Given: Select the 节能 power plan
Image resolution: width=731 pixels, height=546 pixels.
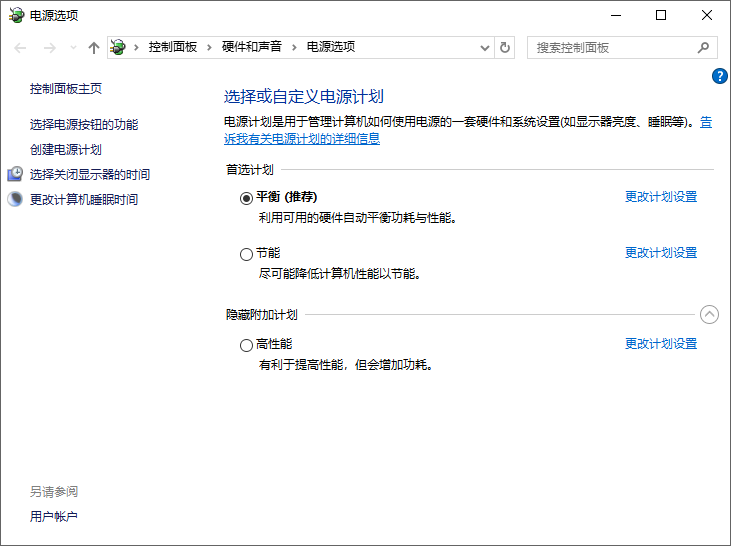Looking at the screenshot, I should coord(247,254).
